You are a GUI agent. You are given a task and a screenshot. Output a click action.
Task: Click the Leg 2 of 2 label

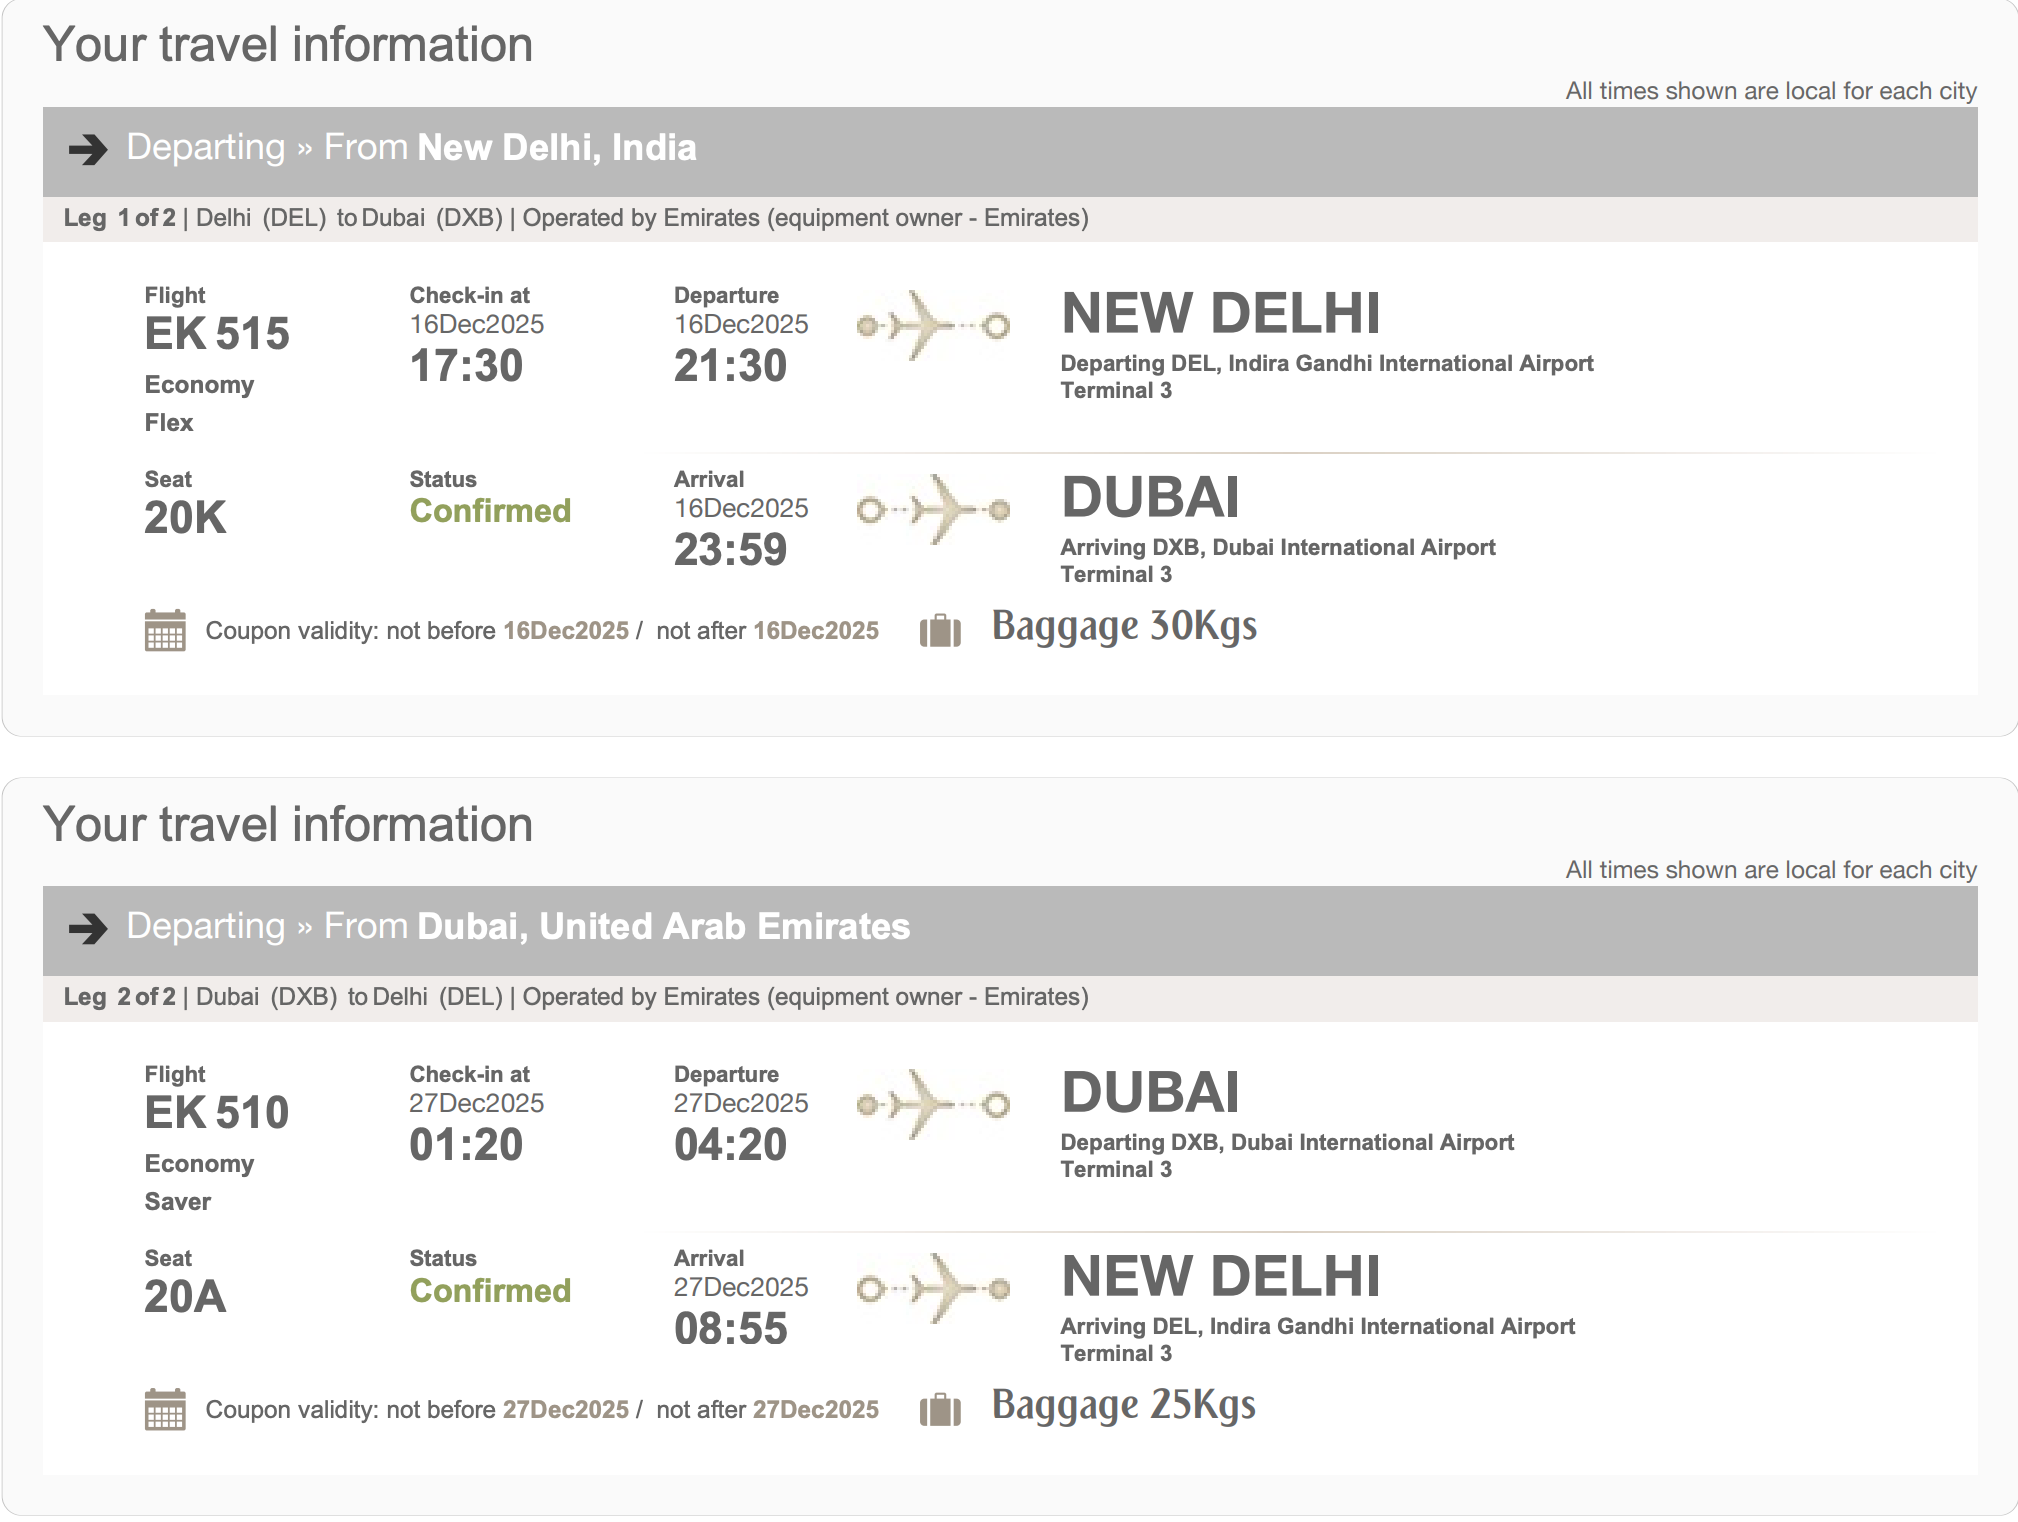[119, 997]
